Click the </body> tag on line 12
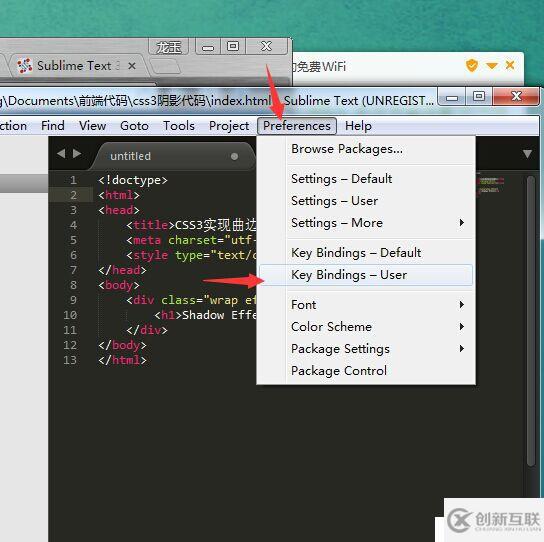 coord(122,345)
